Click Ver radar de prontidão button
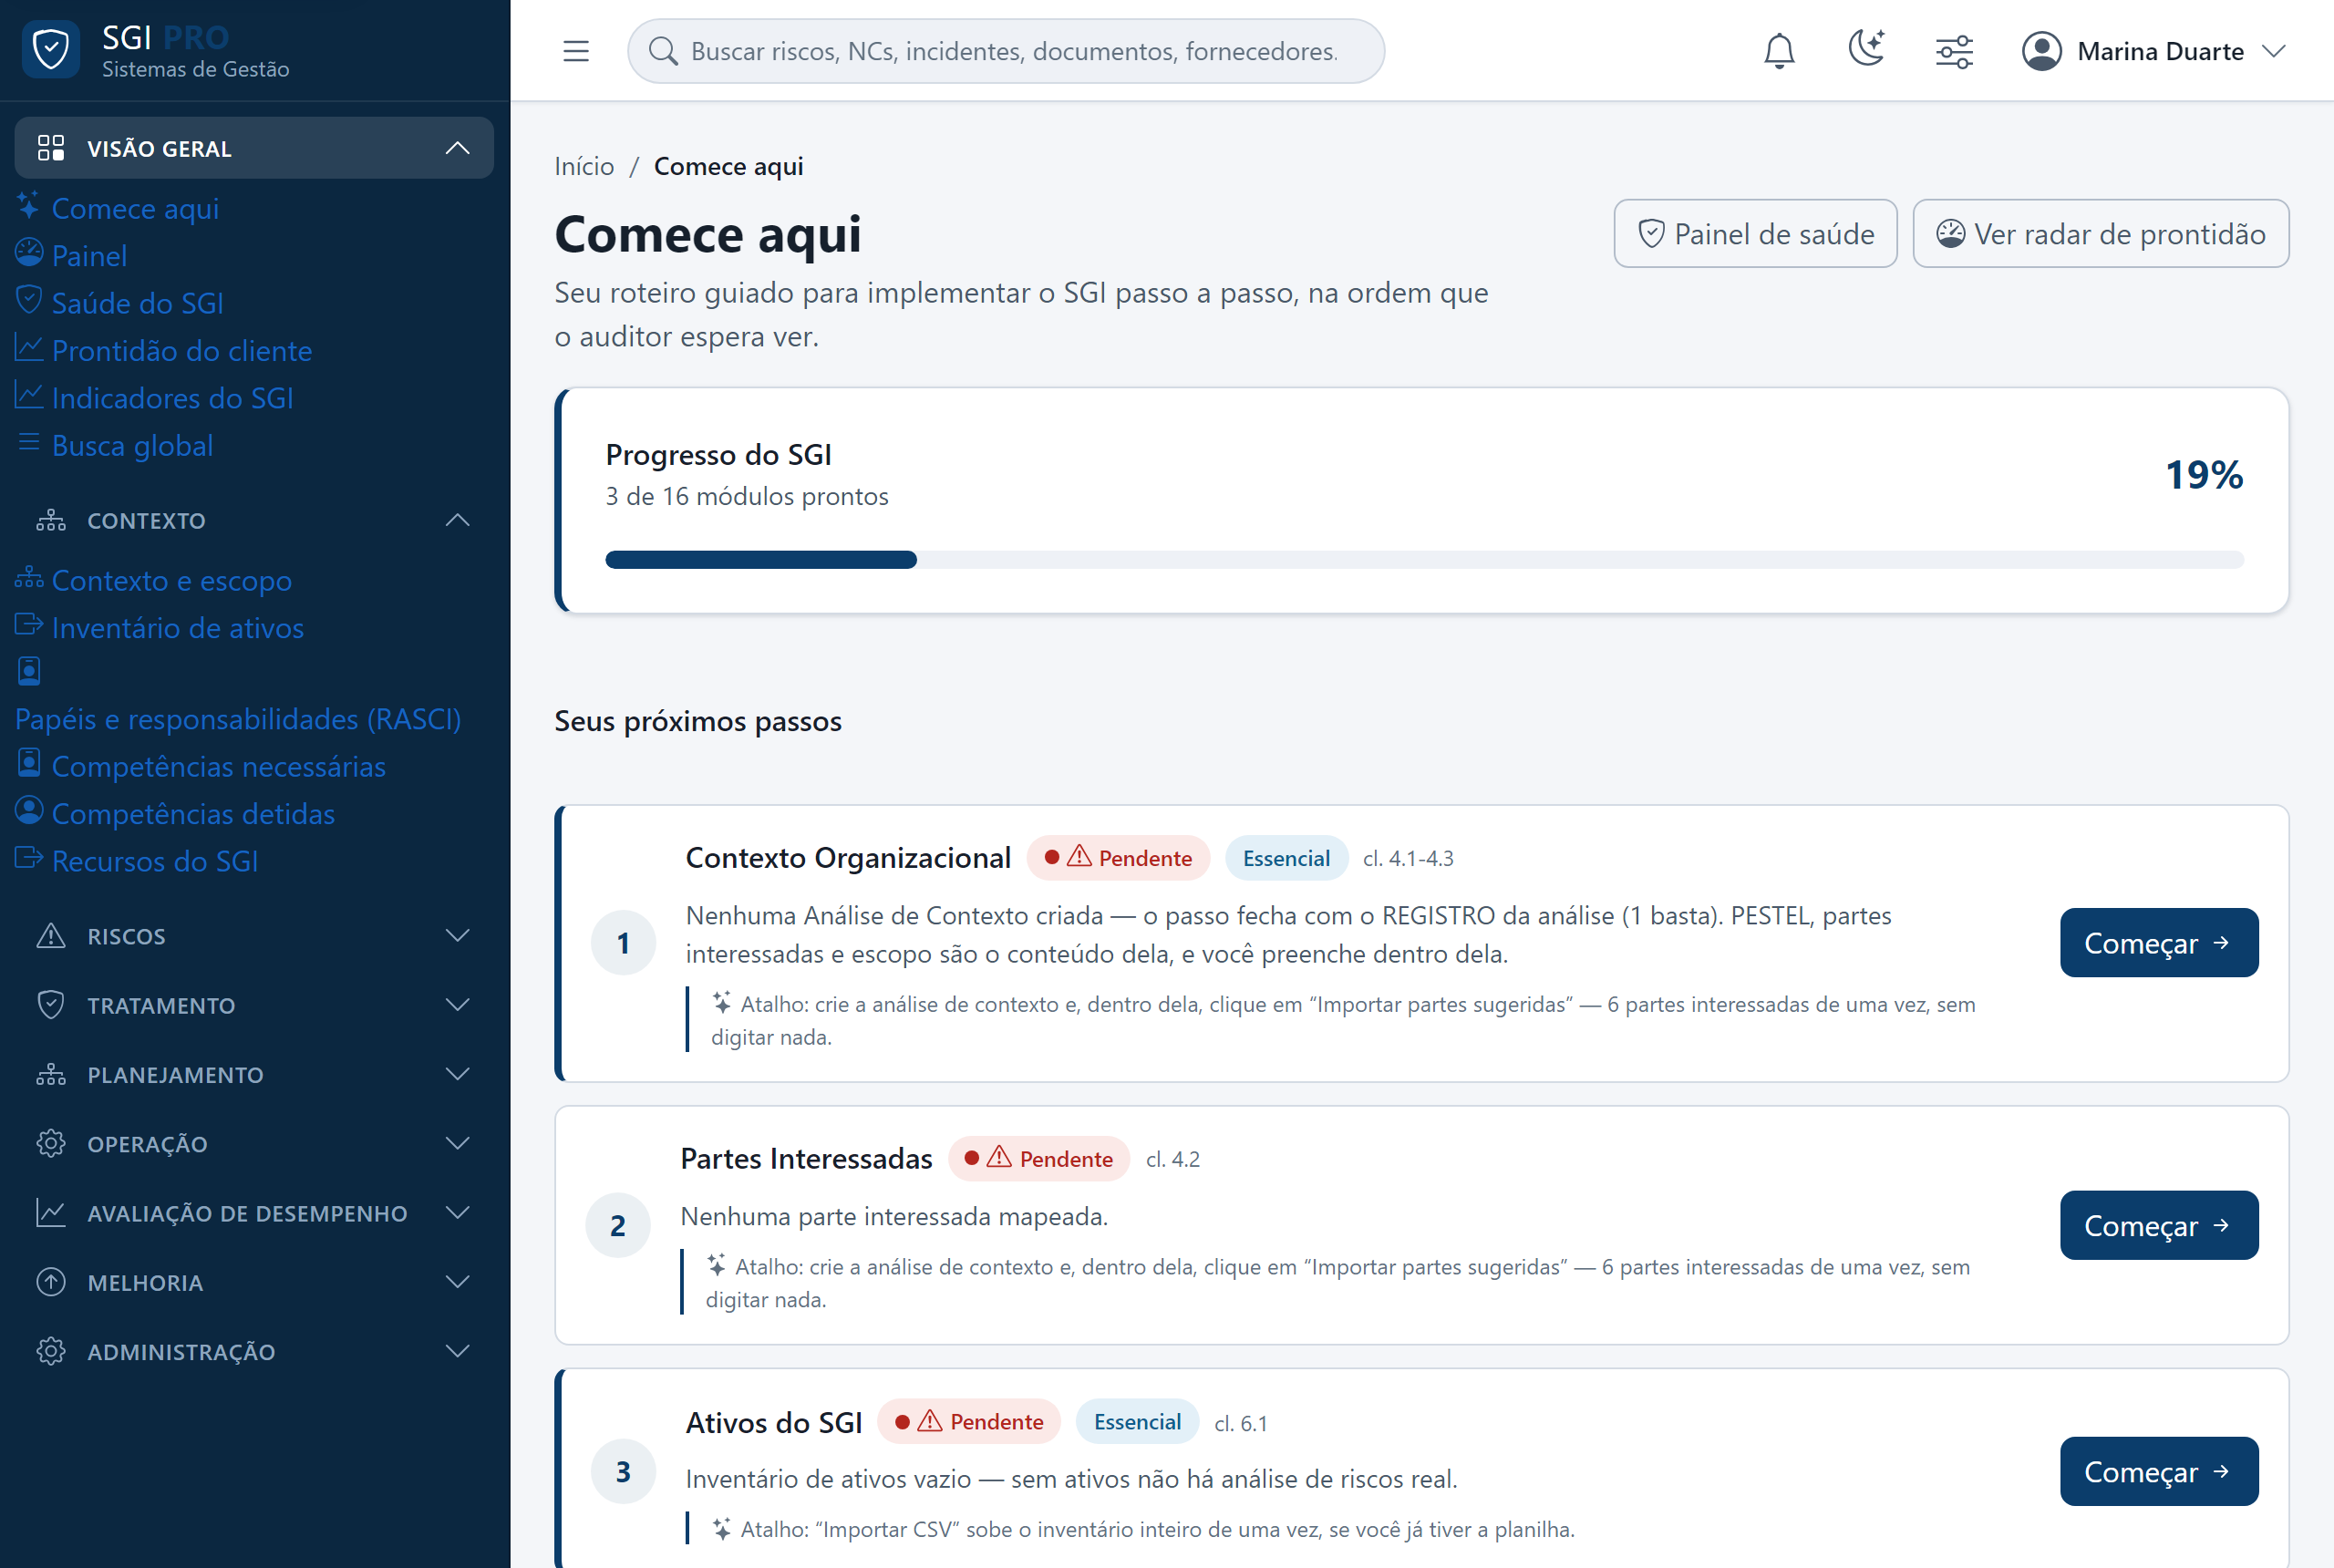The height and width of the screenshot is (1568, 2334). 2100,234
